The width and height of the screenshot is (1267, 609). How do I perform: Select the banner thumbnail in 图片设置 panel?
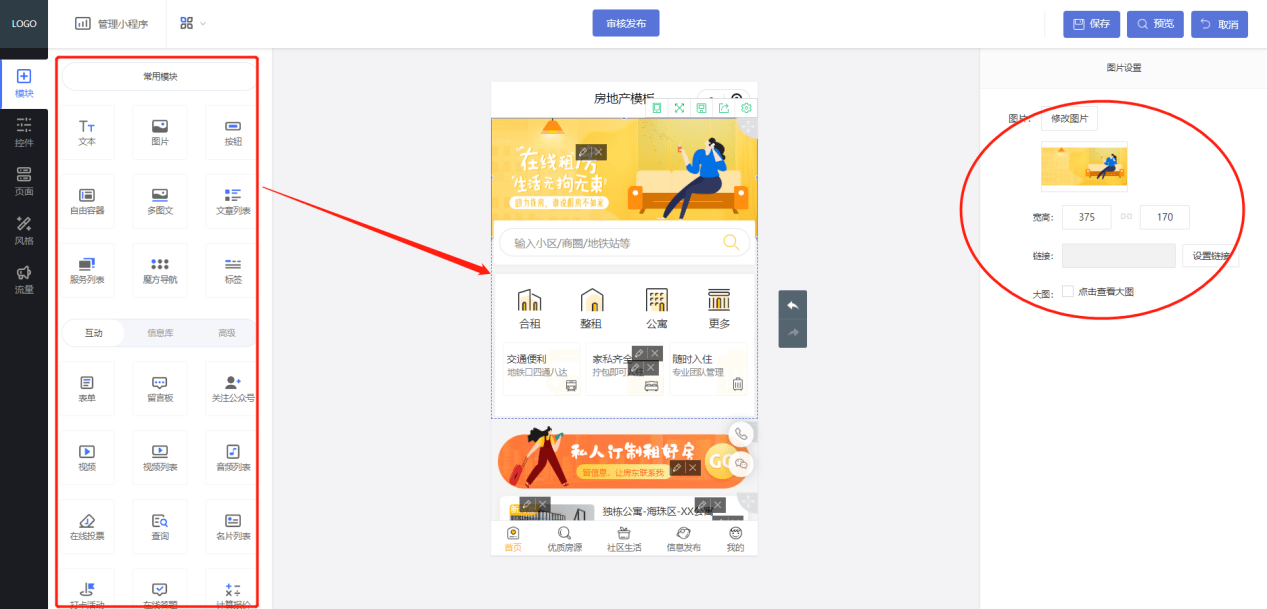(1084, 166)
